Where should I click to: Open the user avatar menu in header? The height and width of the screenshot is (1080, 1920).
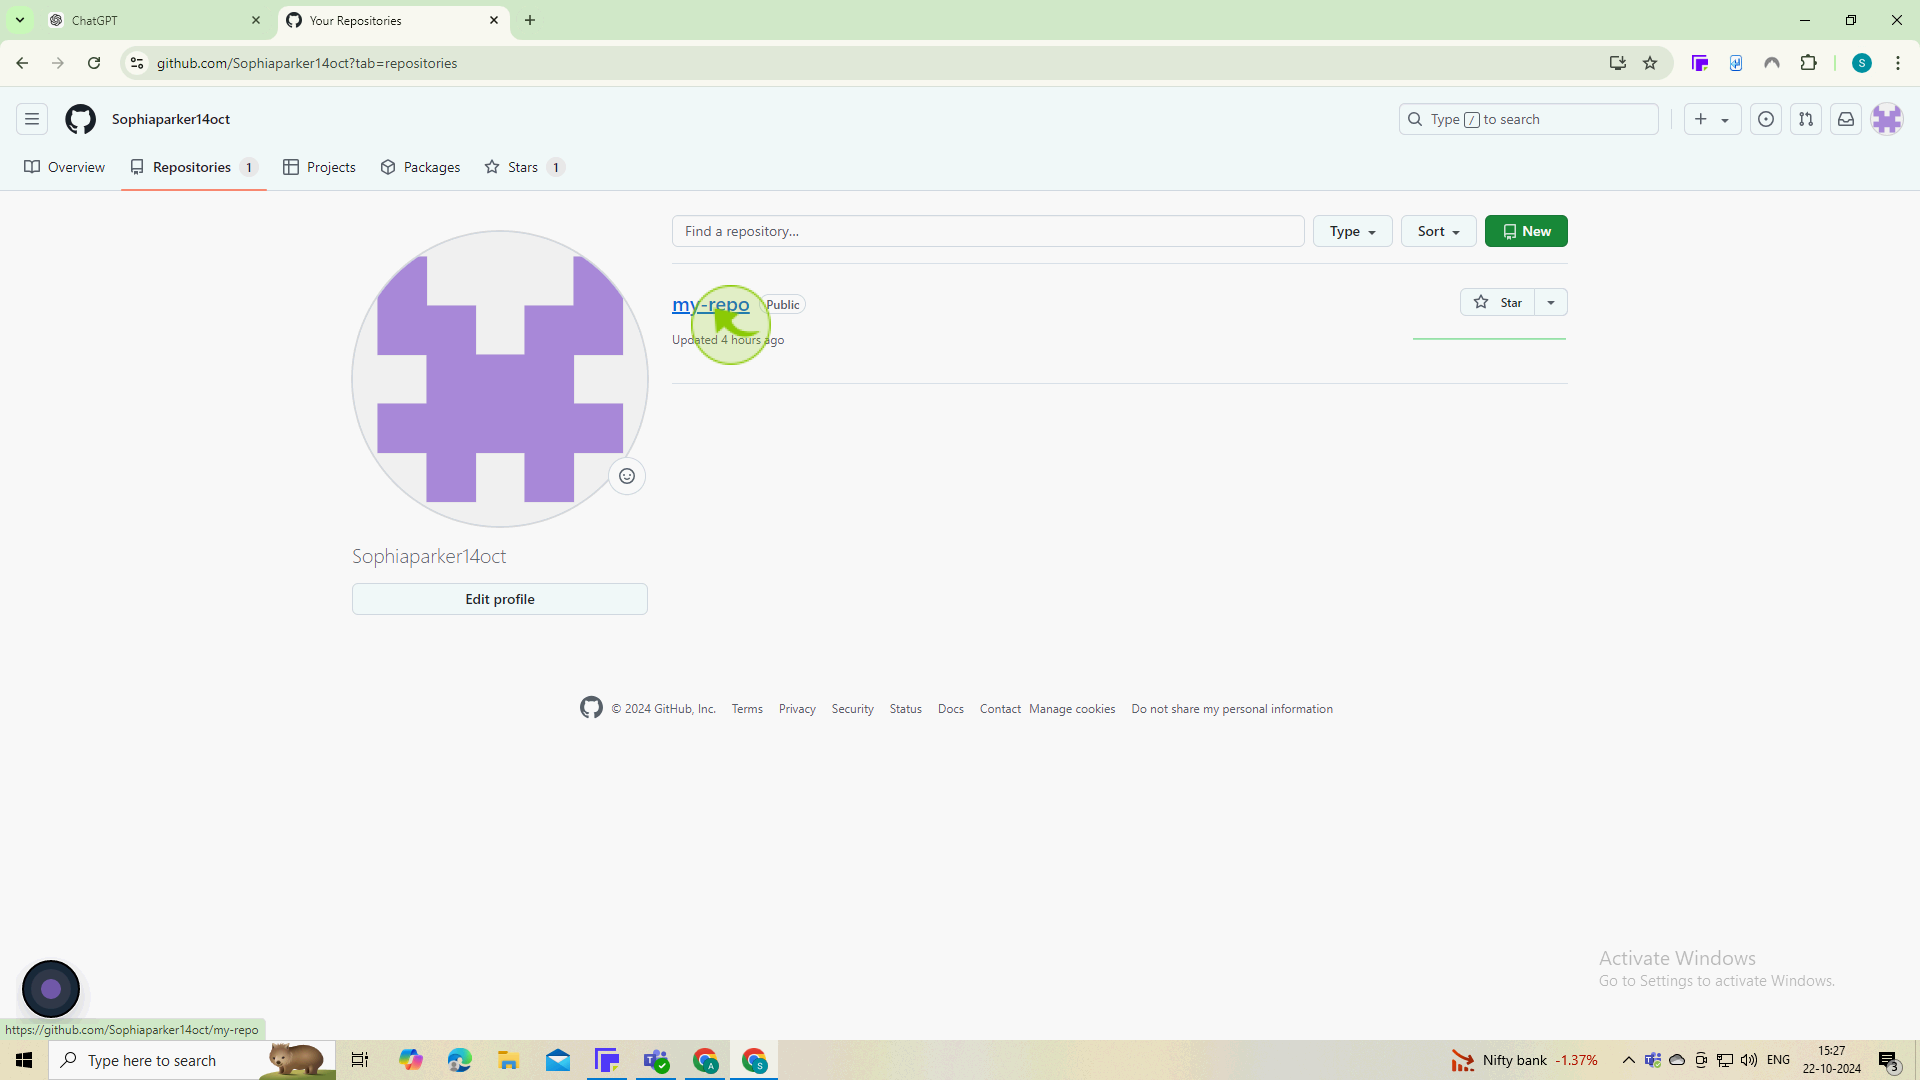1887,119
